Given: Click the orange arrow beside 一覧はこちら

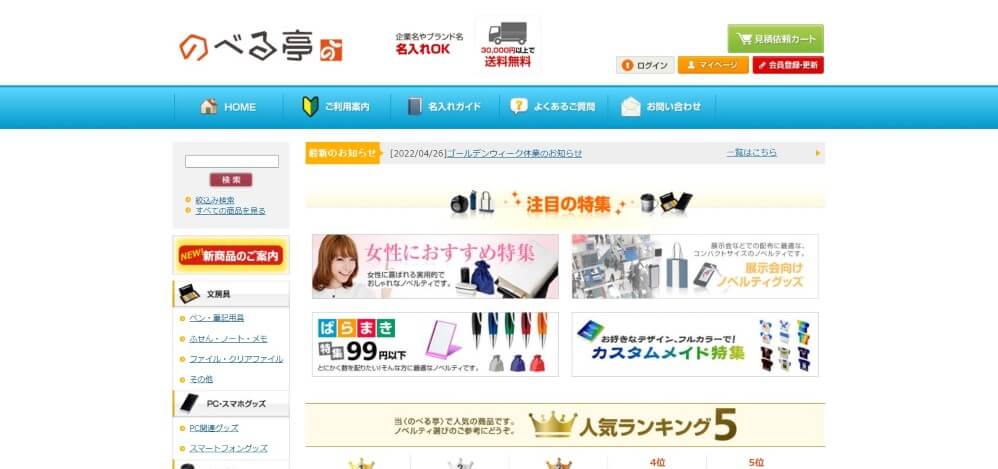Looking at the screenshot, I should [x=818, y=153].
